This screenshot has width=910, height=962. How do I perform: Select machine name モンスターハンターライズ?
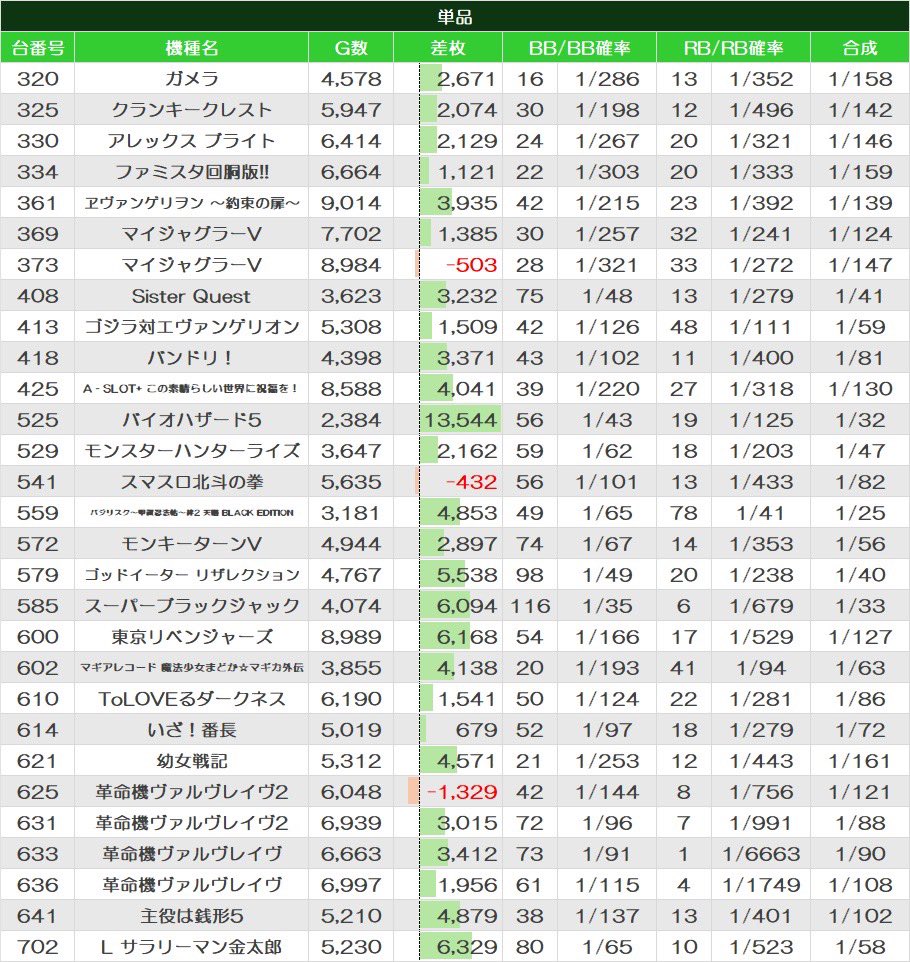point(191,450)
